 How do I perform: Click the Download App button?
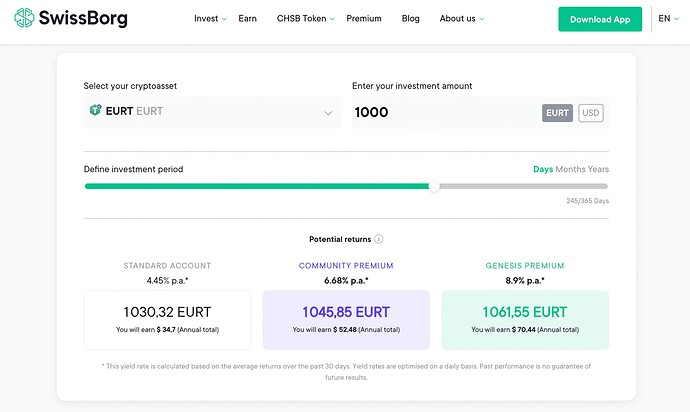(600, 19)
